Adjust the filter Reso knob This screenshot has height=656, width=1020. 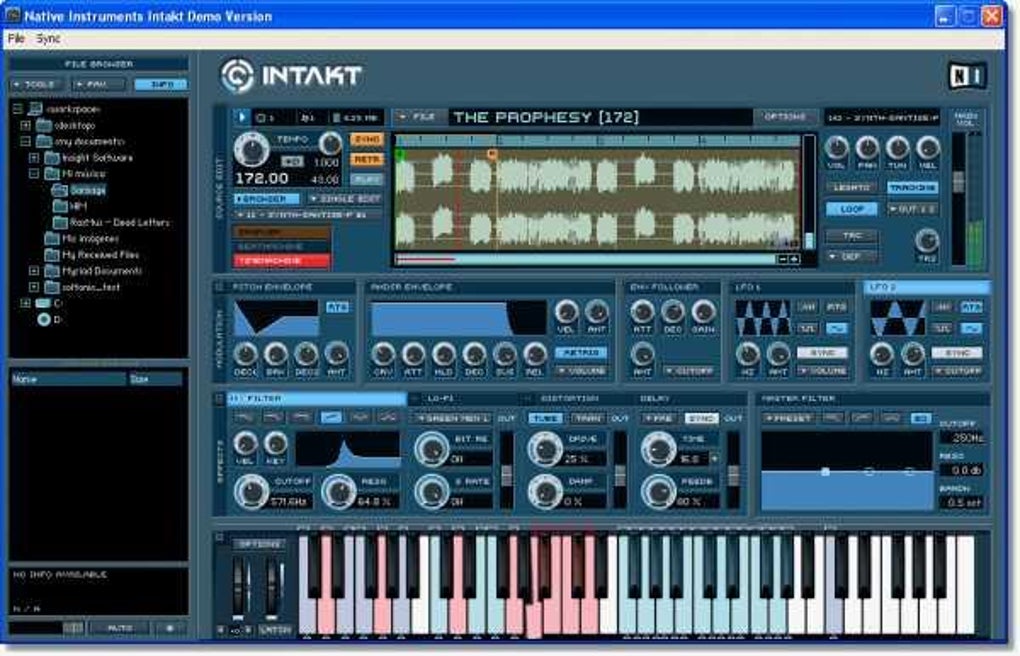click(338, 493)
